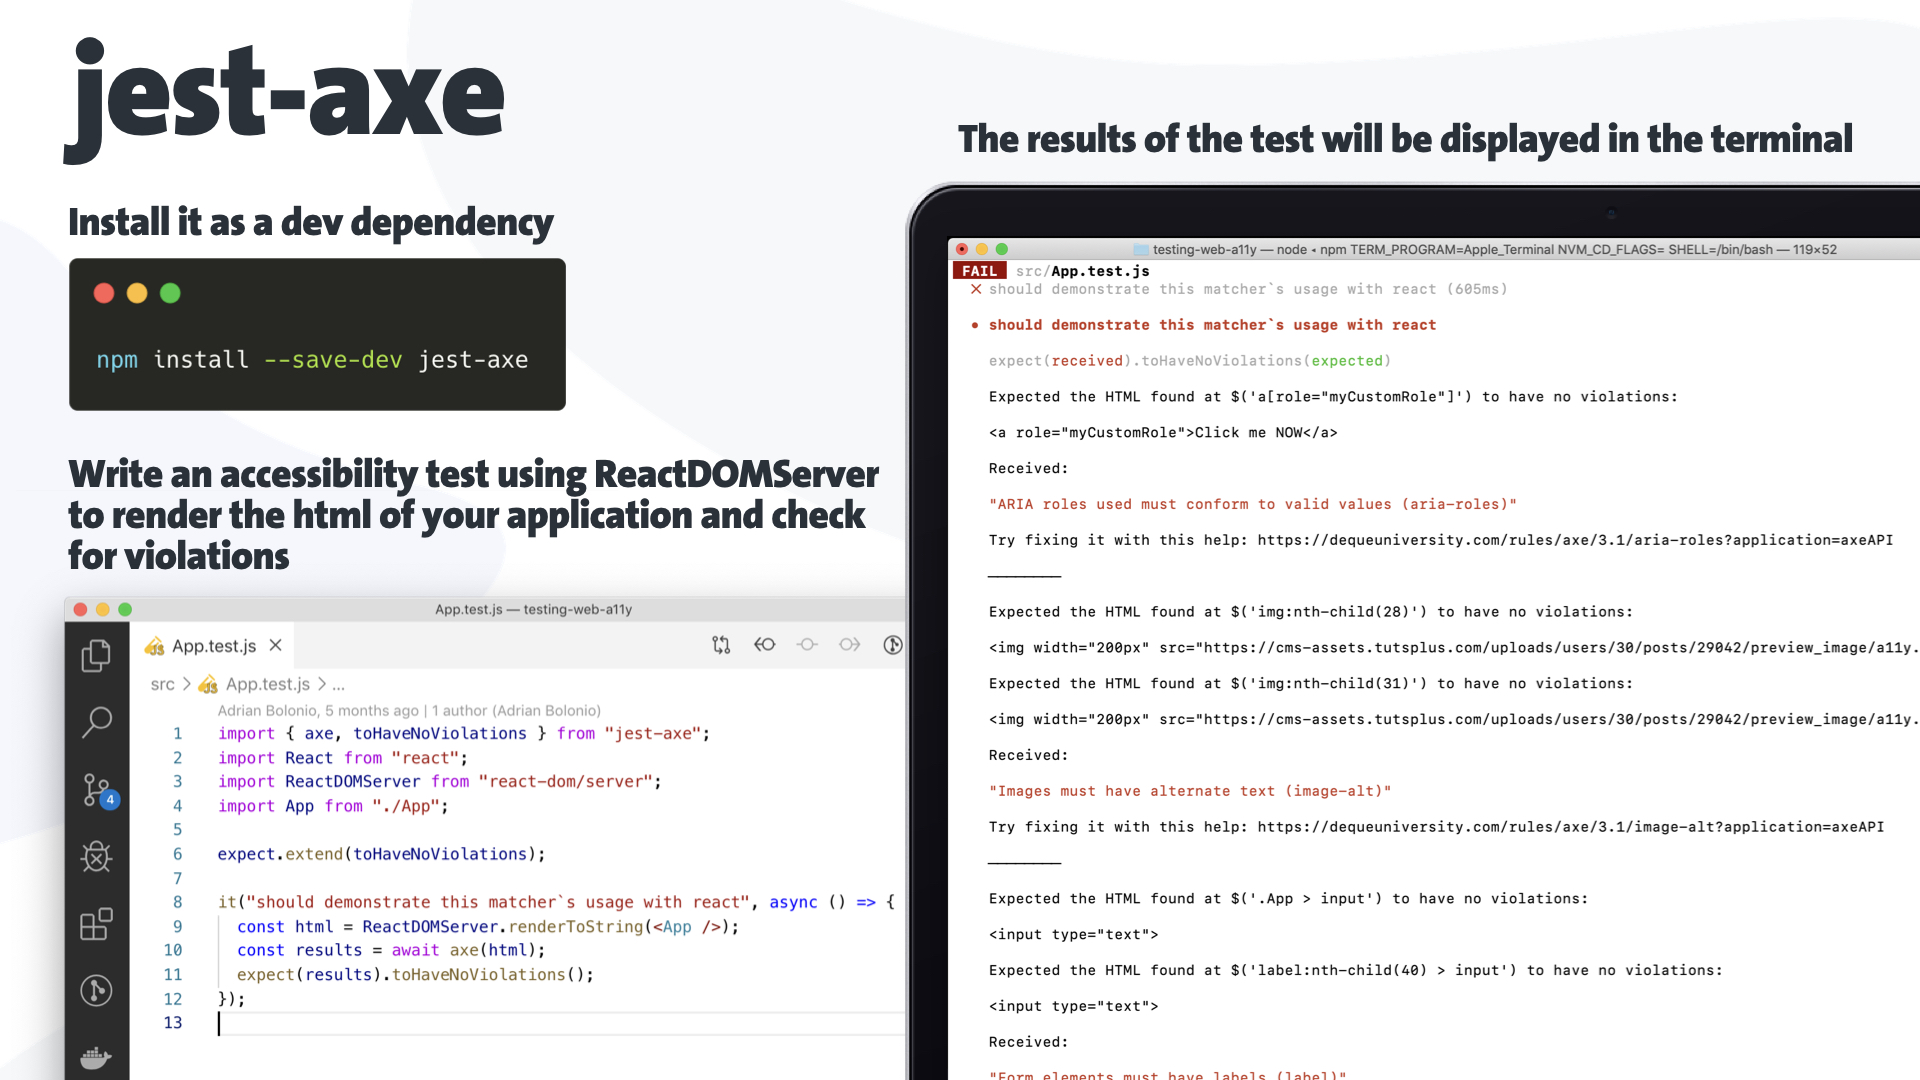The height and width of the screenshot is (1080, 1920).
Task: Close the terminal window with red button
Action: pyautogui.click(x=962, y=249)
